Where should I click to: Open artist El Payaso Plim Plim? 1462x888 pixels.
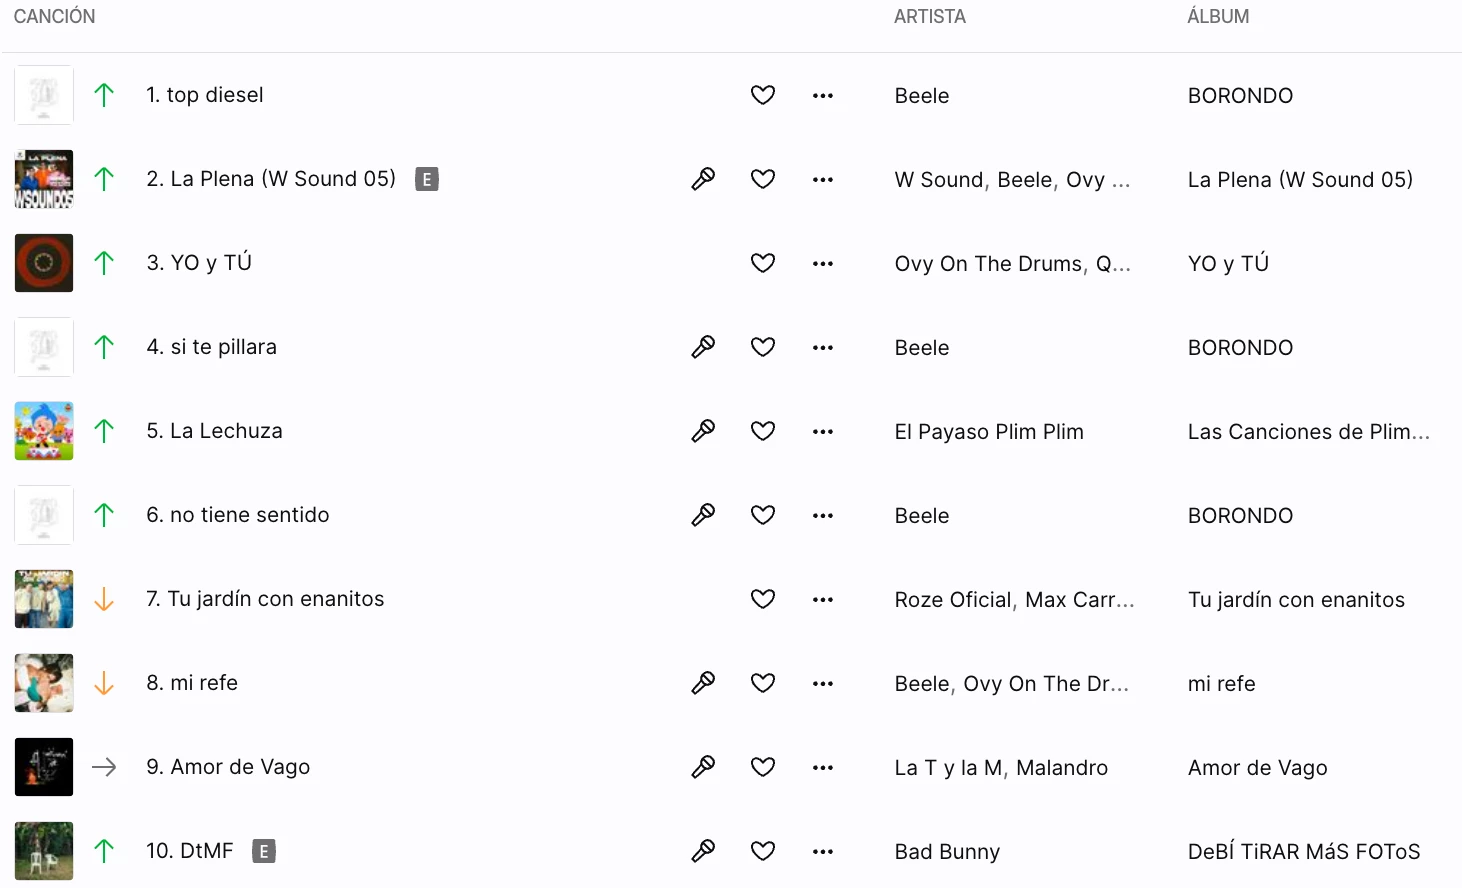pos(989,432)
